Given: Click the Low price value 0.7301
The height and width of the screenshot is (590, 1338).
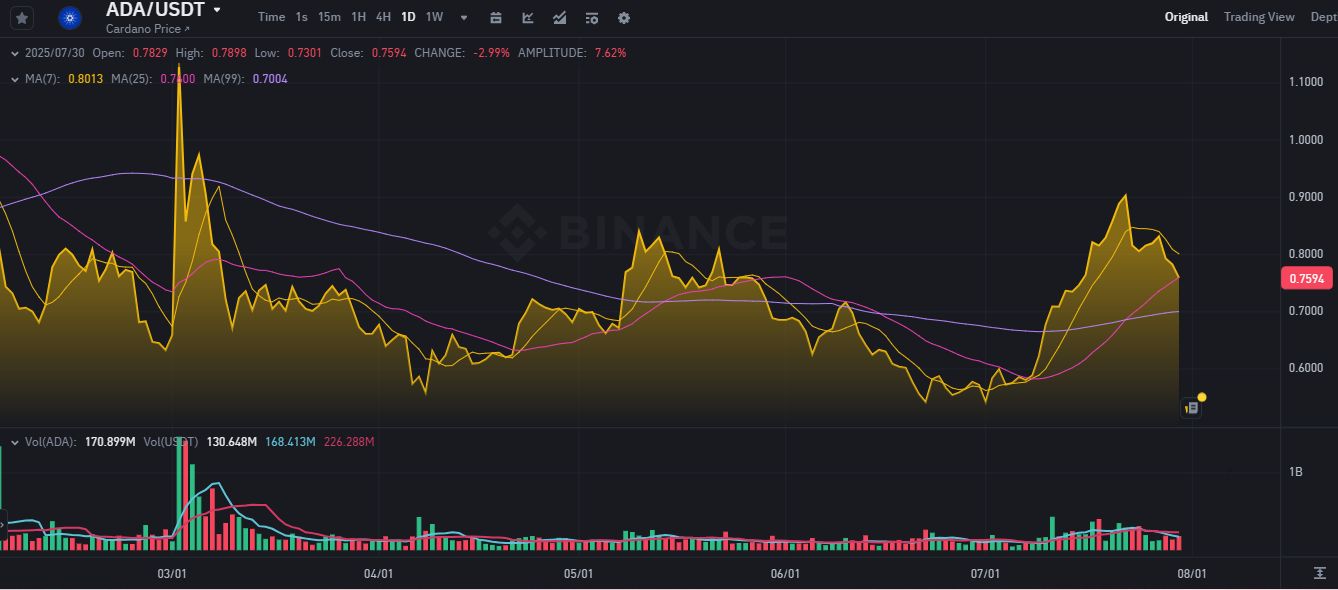Looking at the screenshot, I should [304, 53].
